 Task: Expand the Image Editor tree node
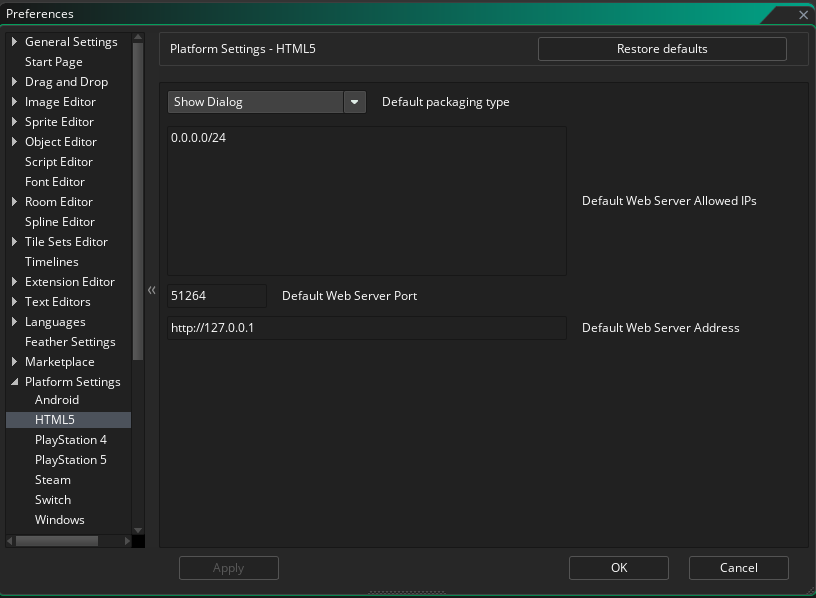click(x=14, y=102)
